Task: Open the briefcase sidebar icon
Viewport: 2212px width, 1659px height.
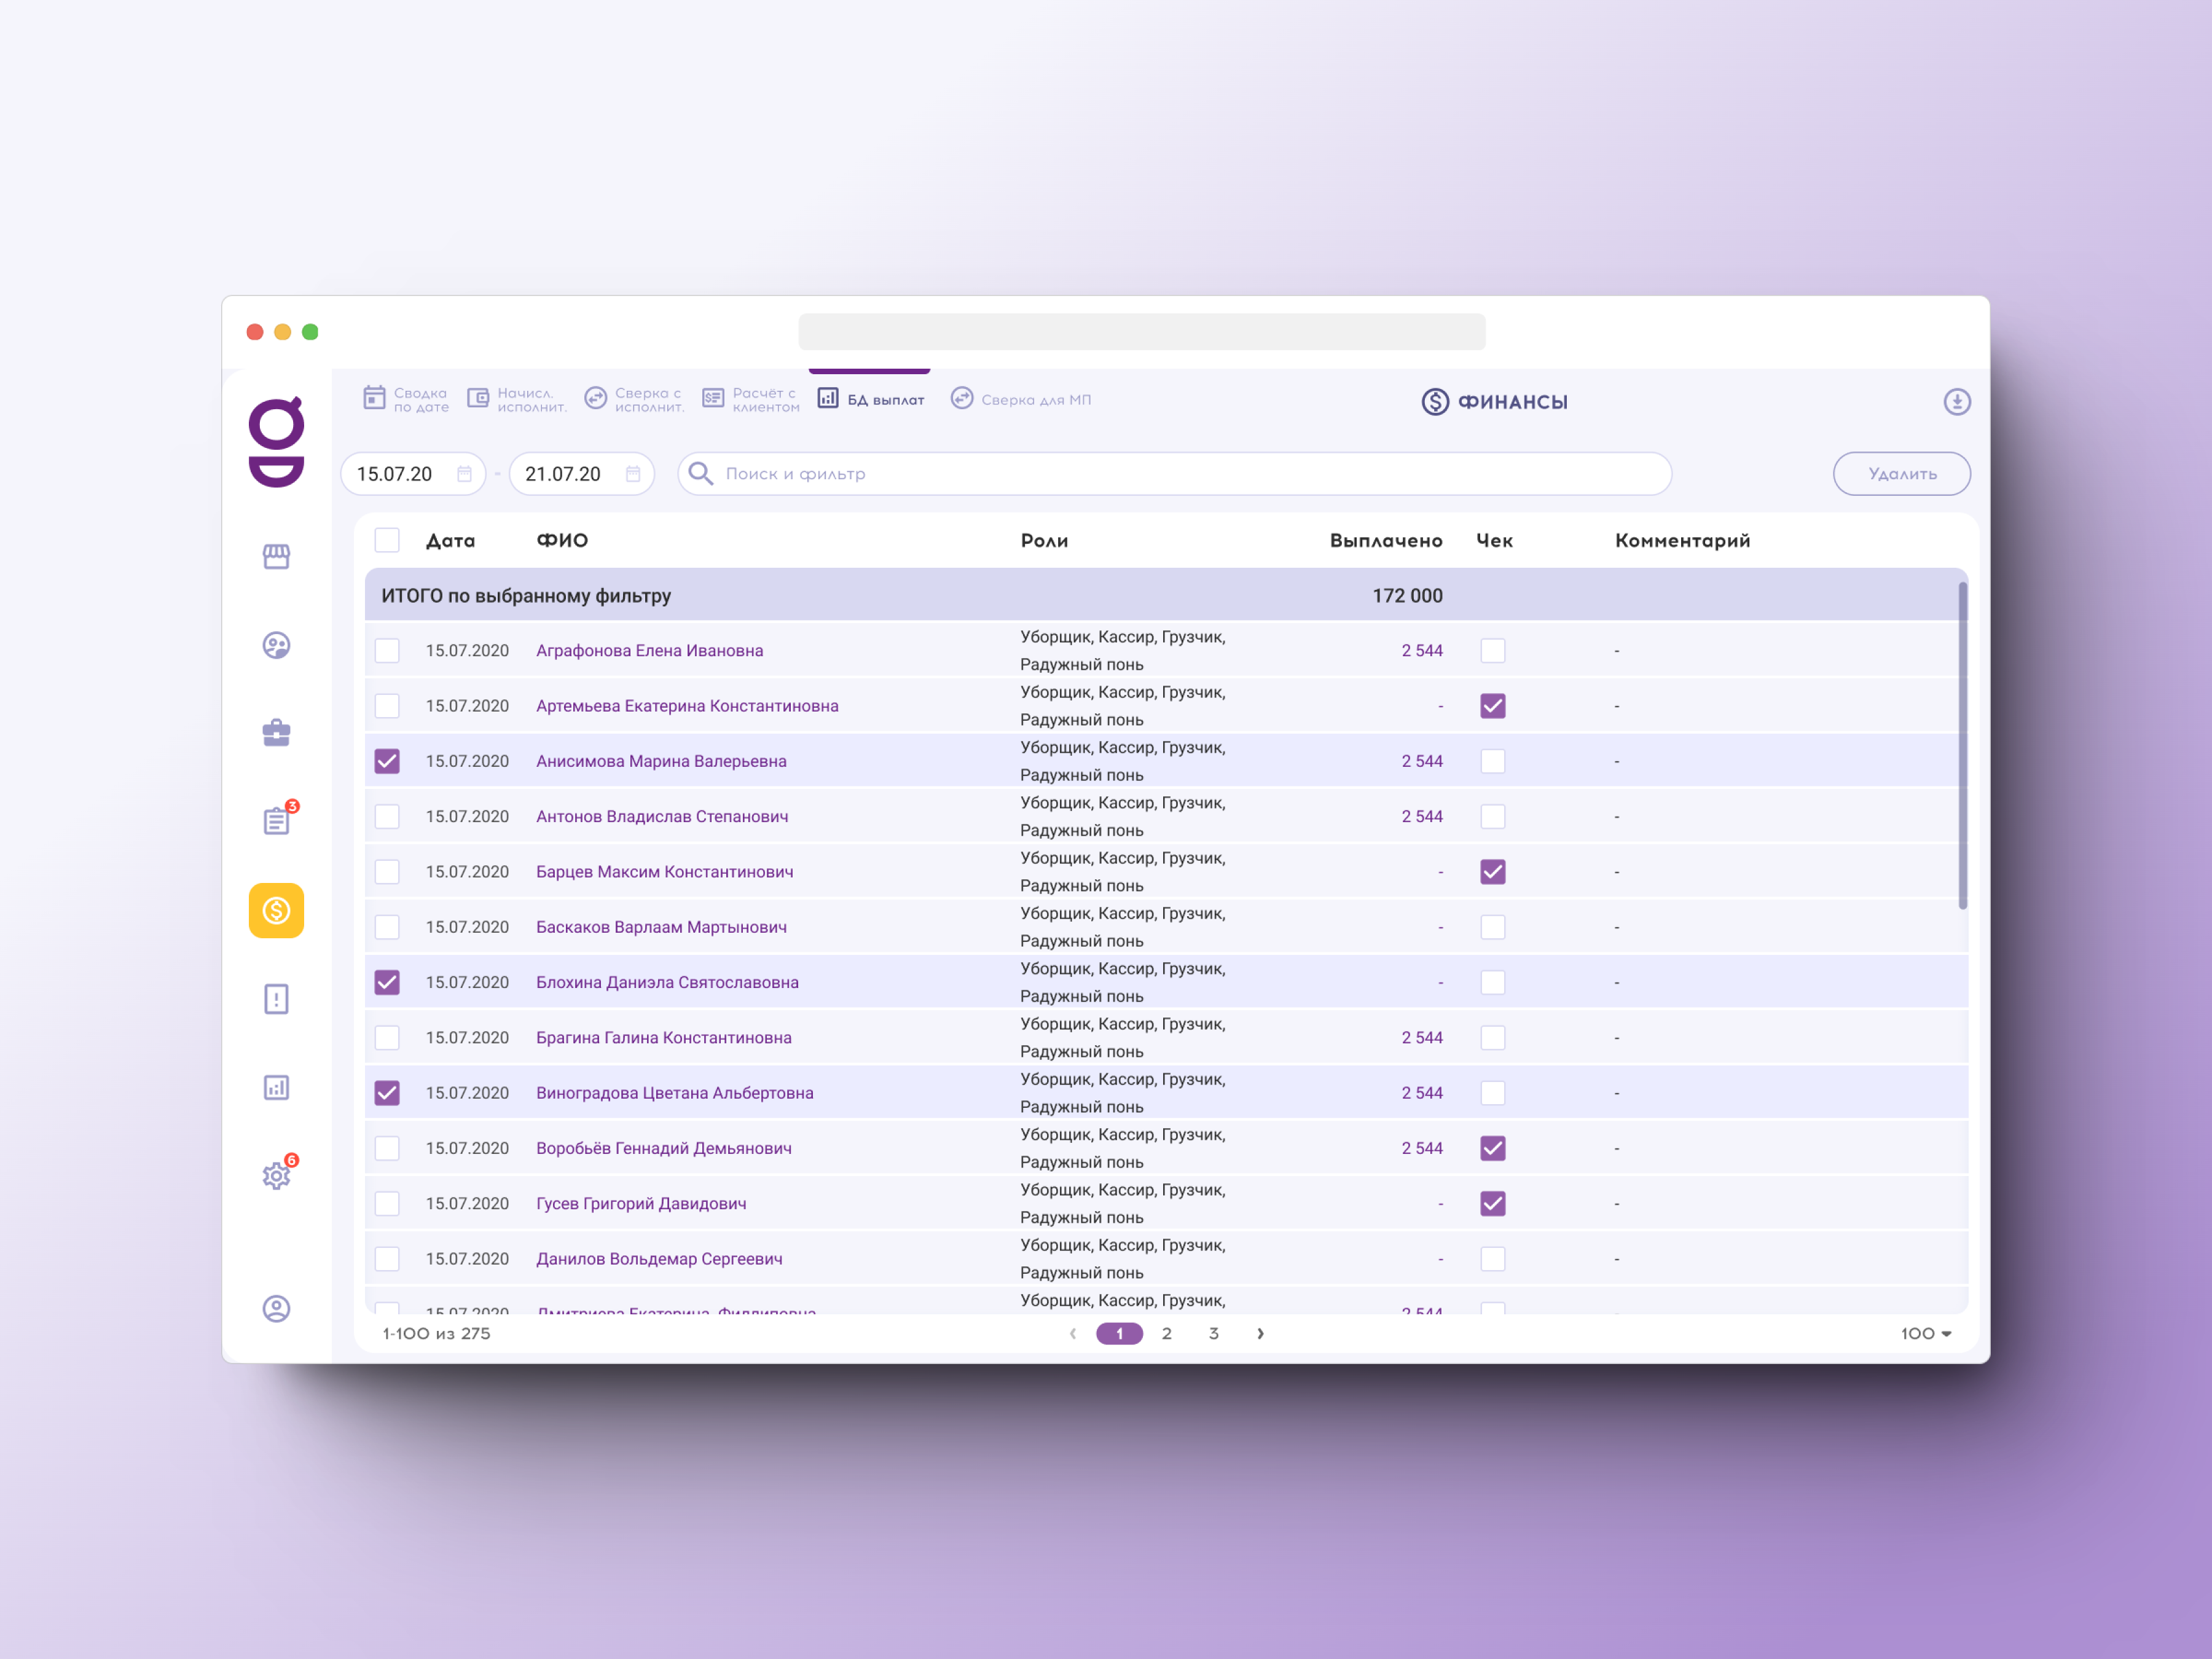Action: tap(276, 733)
